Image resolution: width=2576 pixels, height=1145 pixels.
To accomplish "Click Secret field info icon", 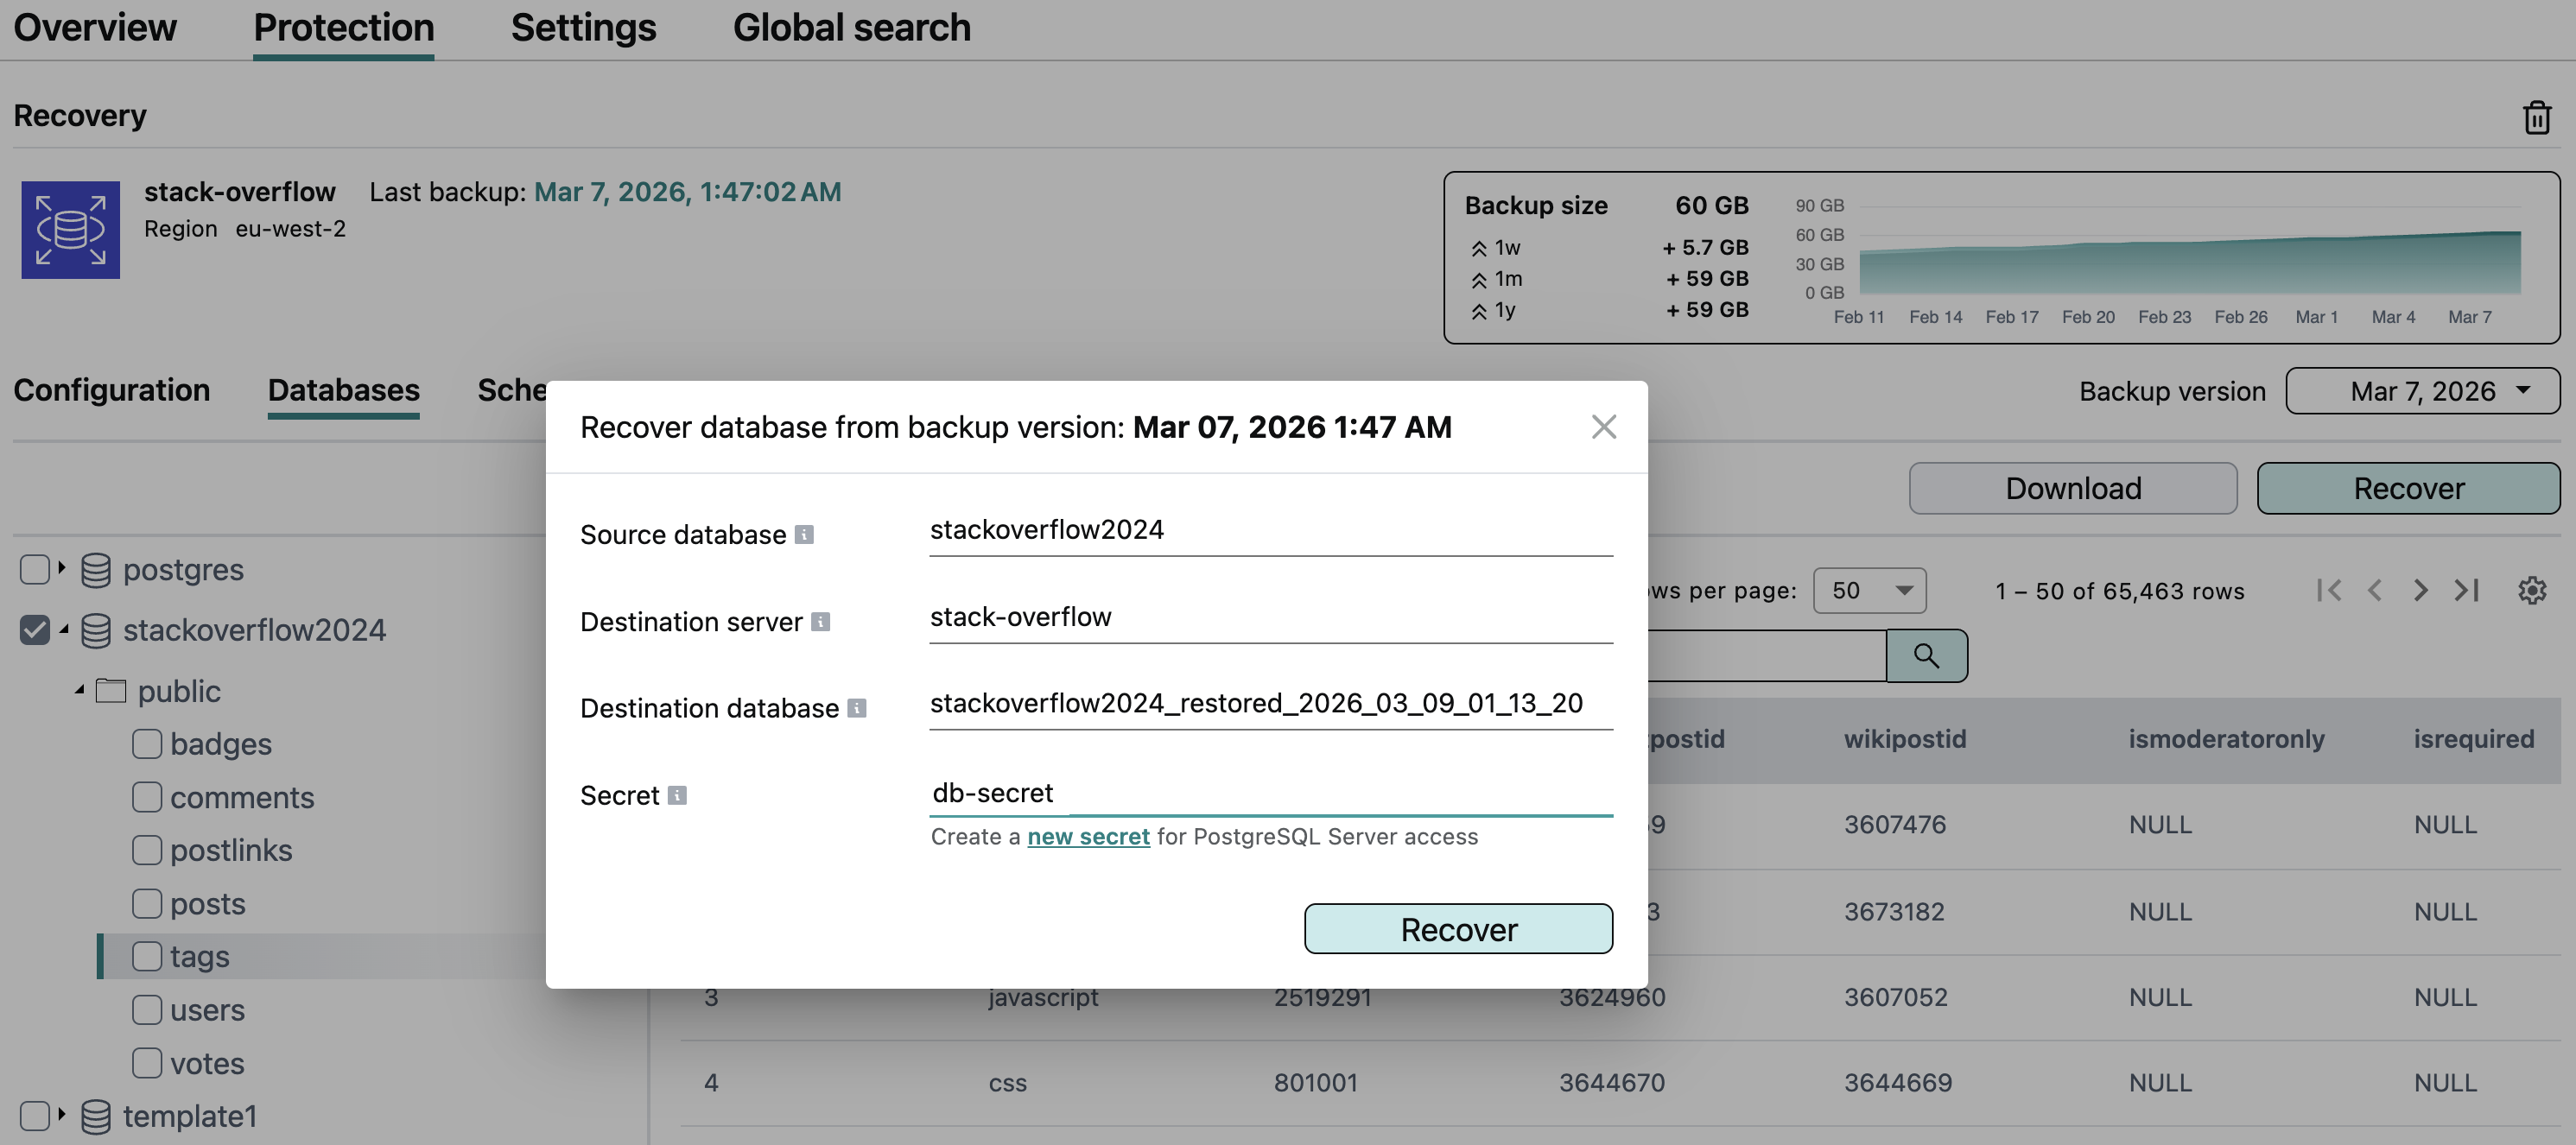I will pyautogui.click(x=677, y=796).
